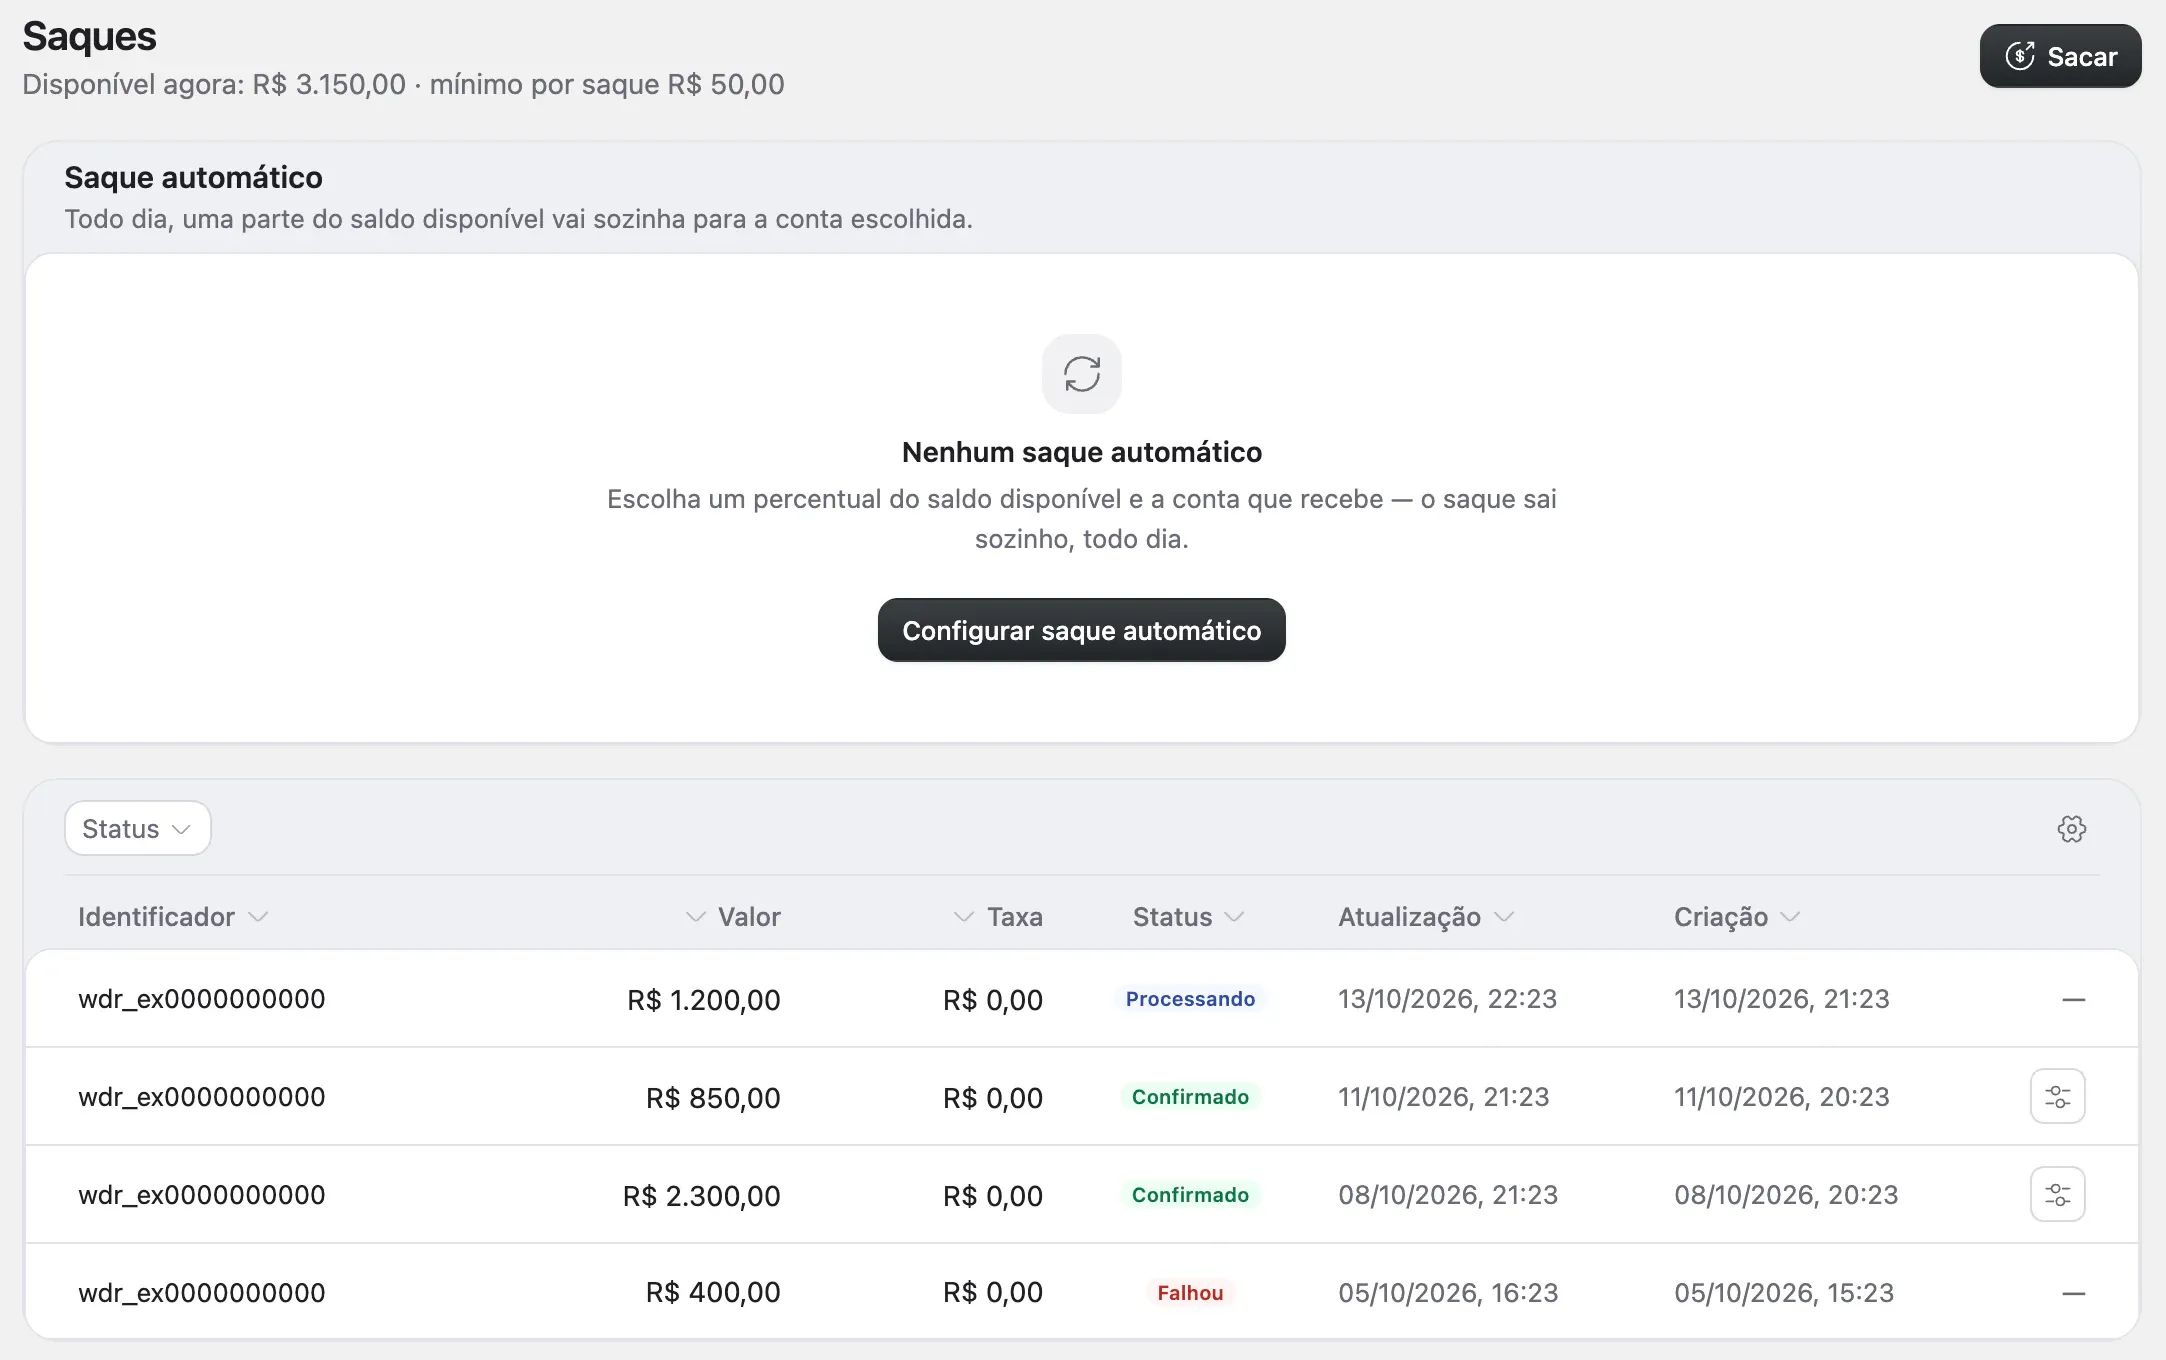Image resolution: width=2166 pixels, height=1360 pixels.
Task: Open details icon for R$ 850,00 withdrawal
Action: coord(2057,1096)
